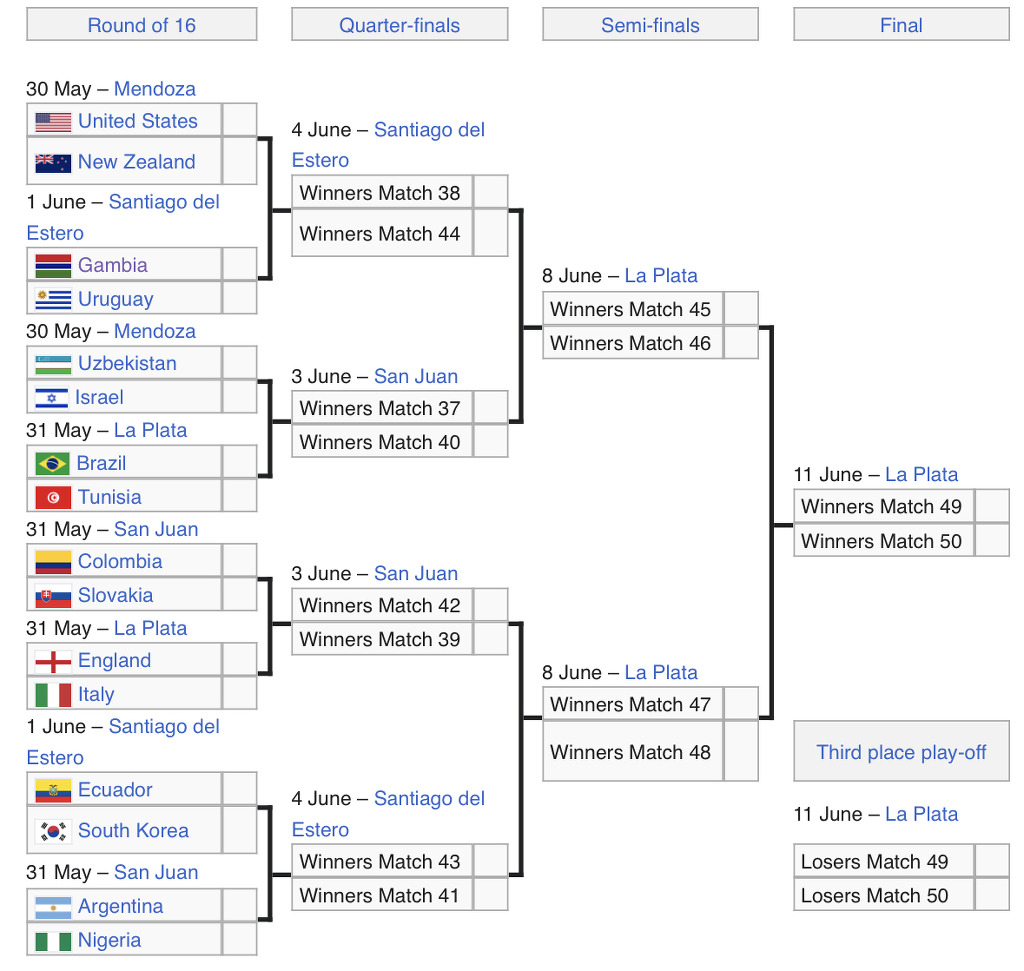Click the New Zealand flag icon
Viewport: 1024px width, 971px height.
click(53, 163)
